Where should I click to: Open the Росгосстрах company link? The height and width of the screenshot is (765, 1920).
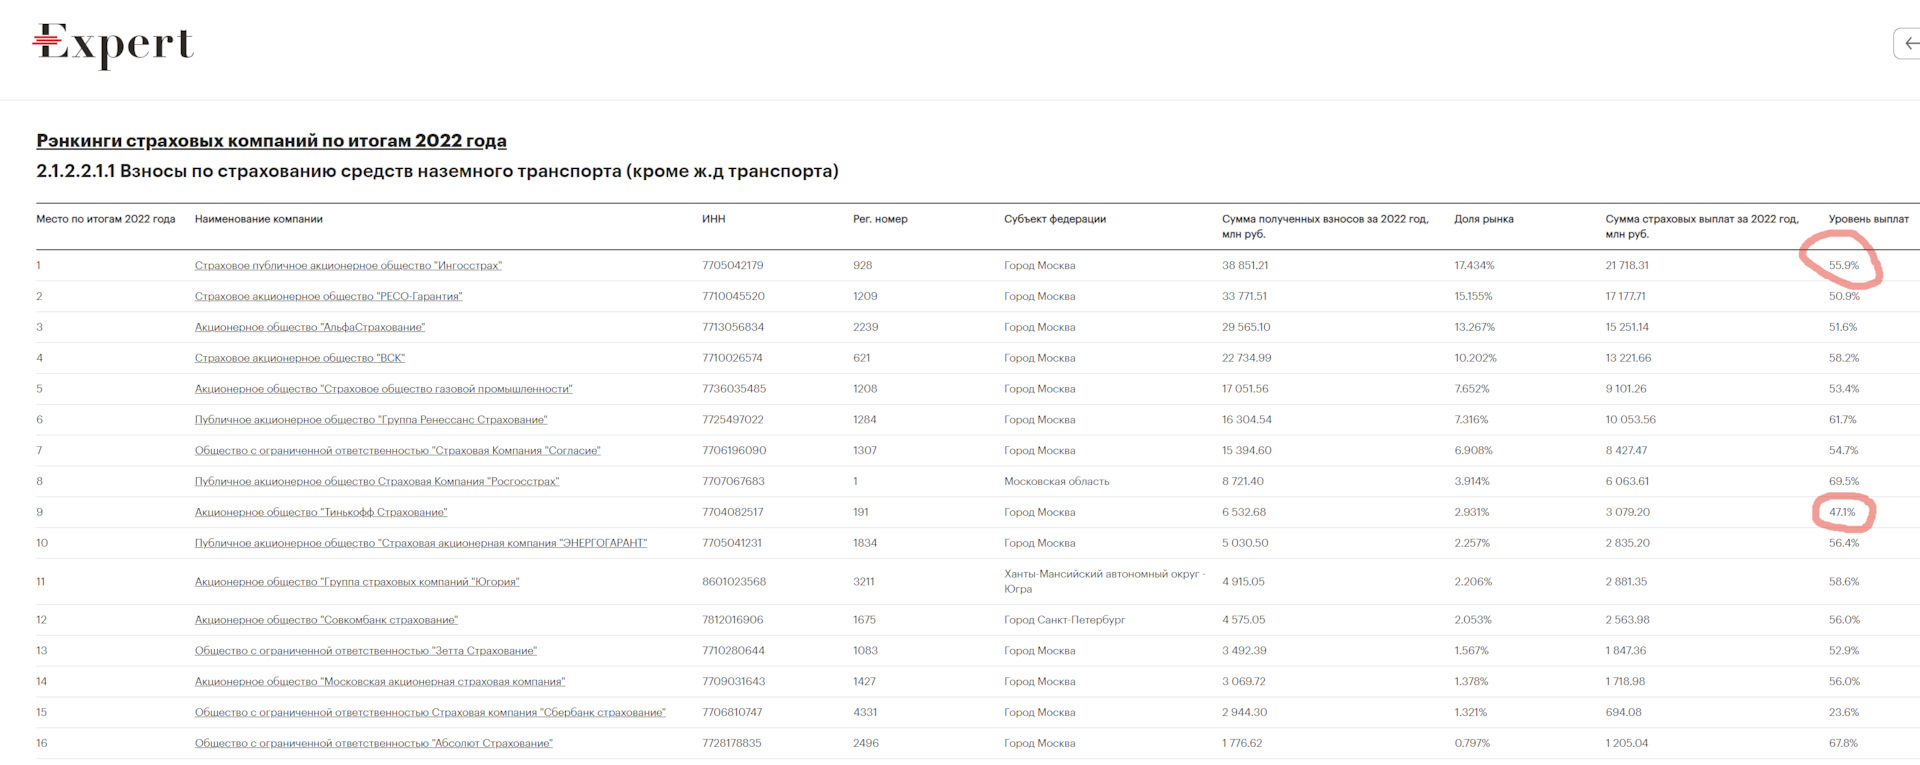click(x=377, y=482)
